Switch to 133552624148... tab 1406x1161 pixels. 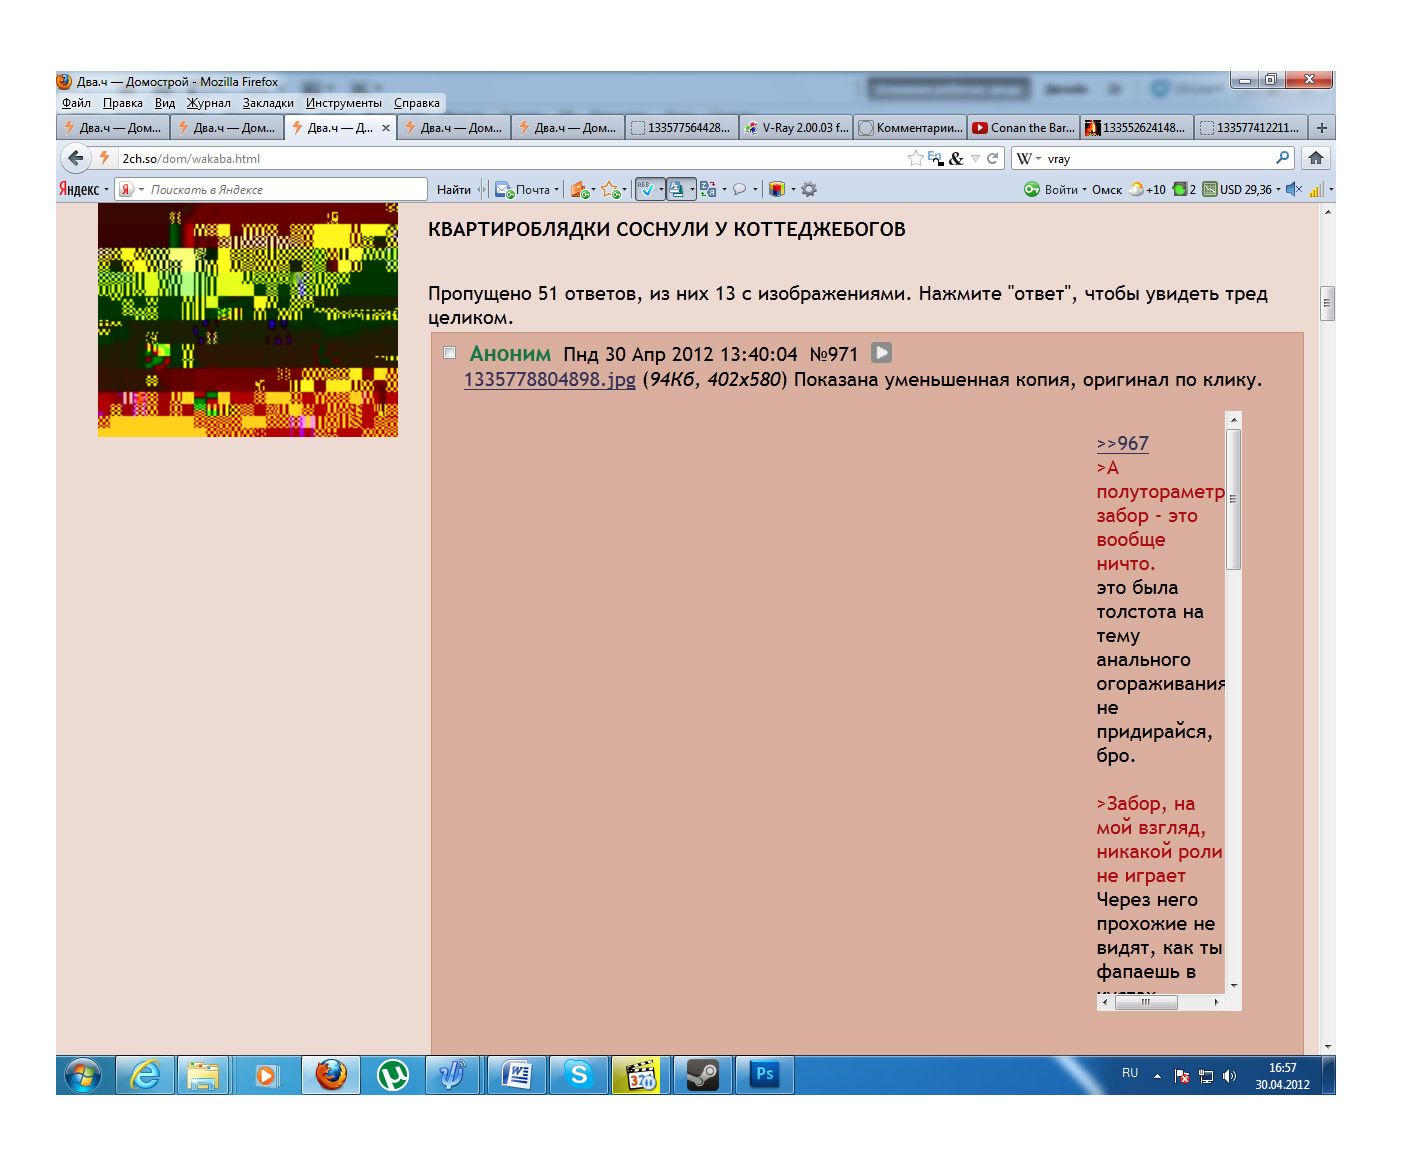[1137, 128]
